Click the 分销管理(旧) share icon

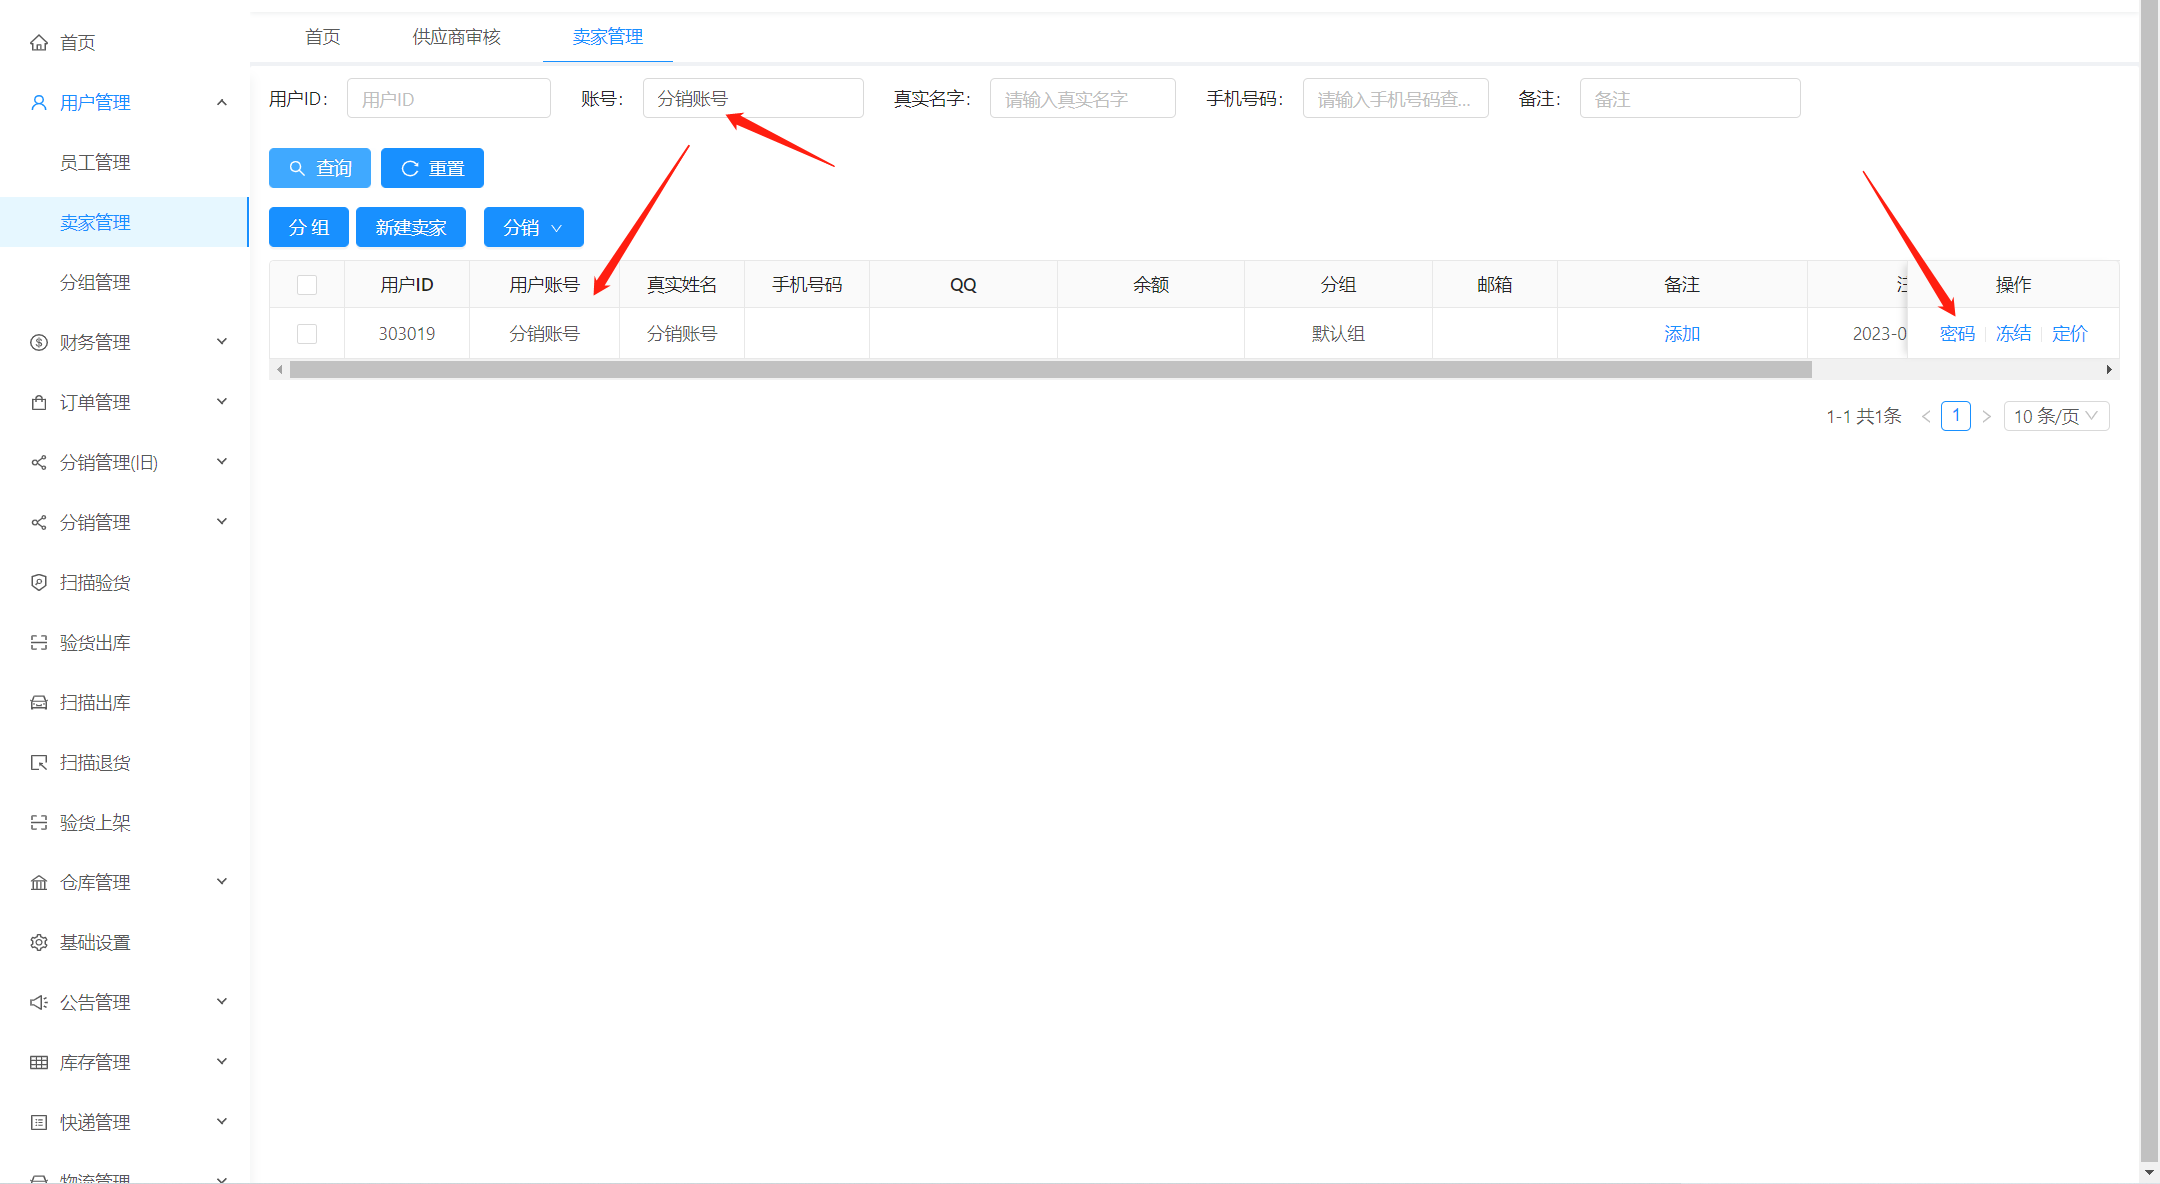point(39,462)
